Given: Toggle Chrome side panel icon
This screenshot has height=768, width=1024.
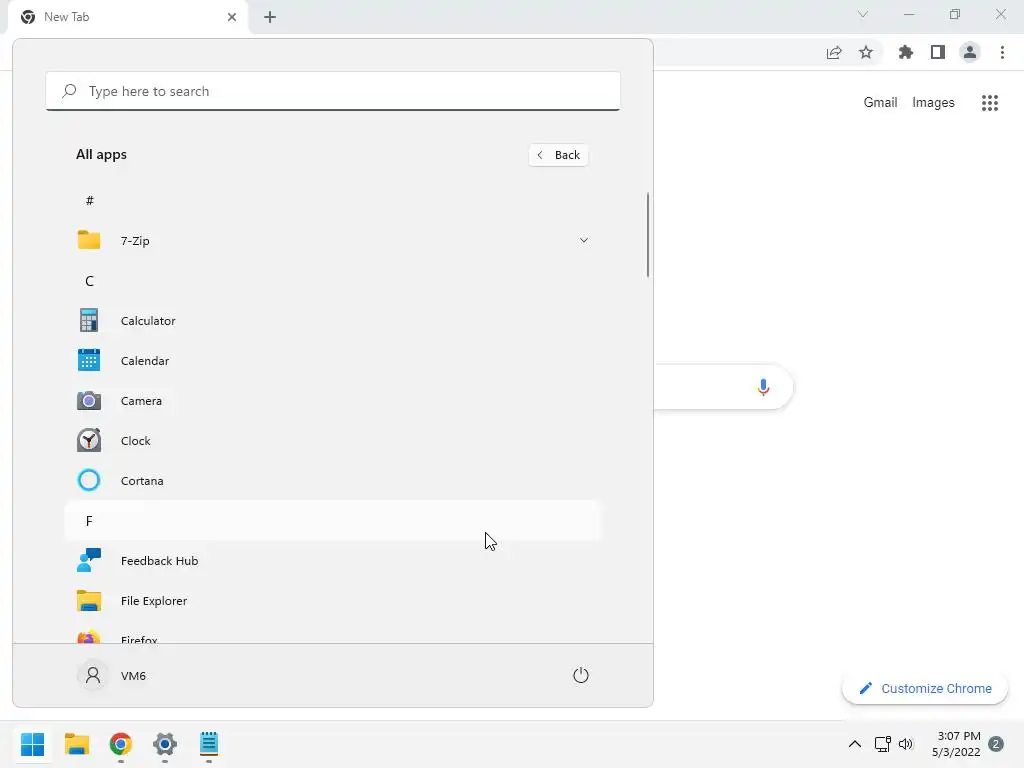Looking at the screenshot, I should click(938, 52).
